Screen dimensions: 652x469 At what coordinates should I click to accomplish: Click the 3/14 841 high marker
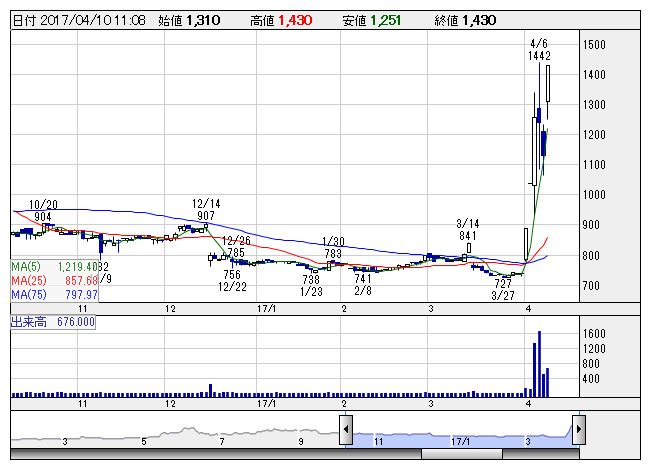466,229
